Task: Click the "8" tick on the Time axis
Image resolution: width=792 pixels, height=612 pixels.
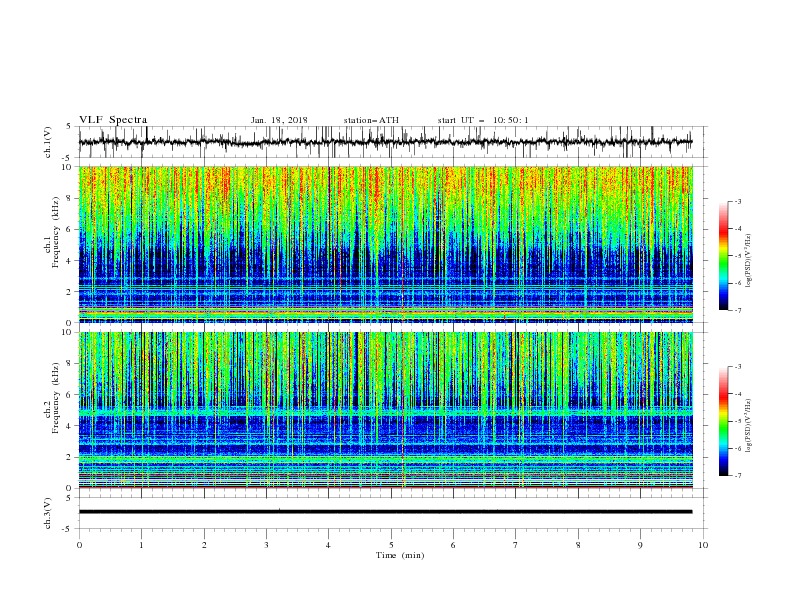Action: (x=578, y=545)
